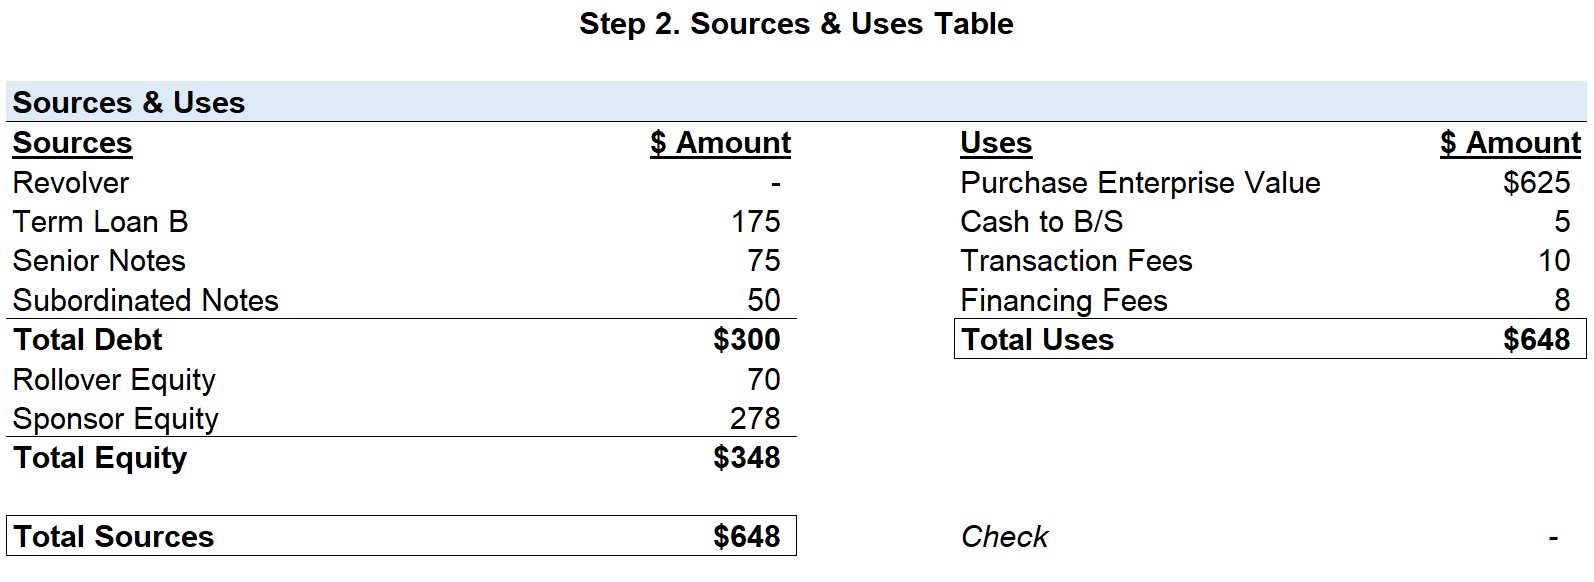Click the Rollover Equity amount 70
1594x582 pixels.
point(763,379)
